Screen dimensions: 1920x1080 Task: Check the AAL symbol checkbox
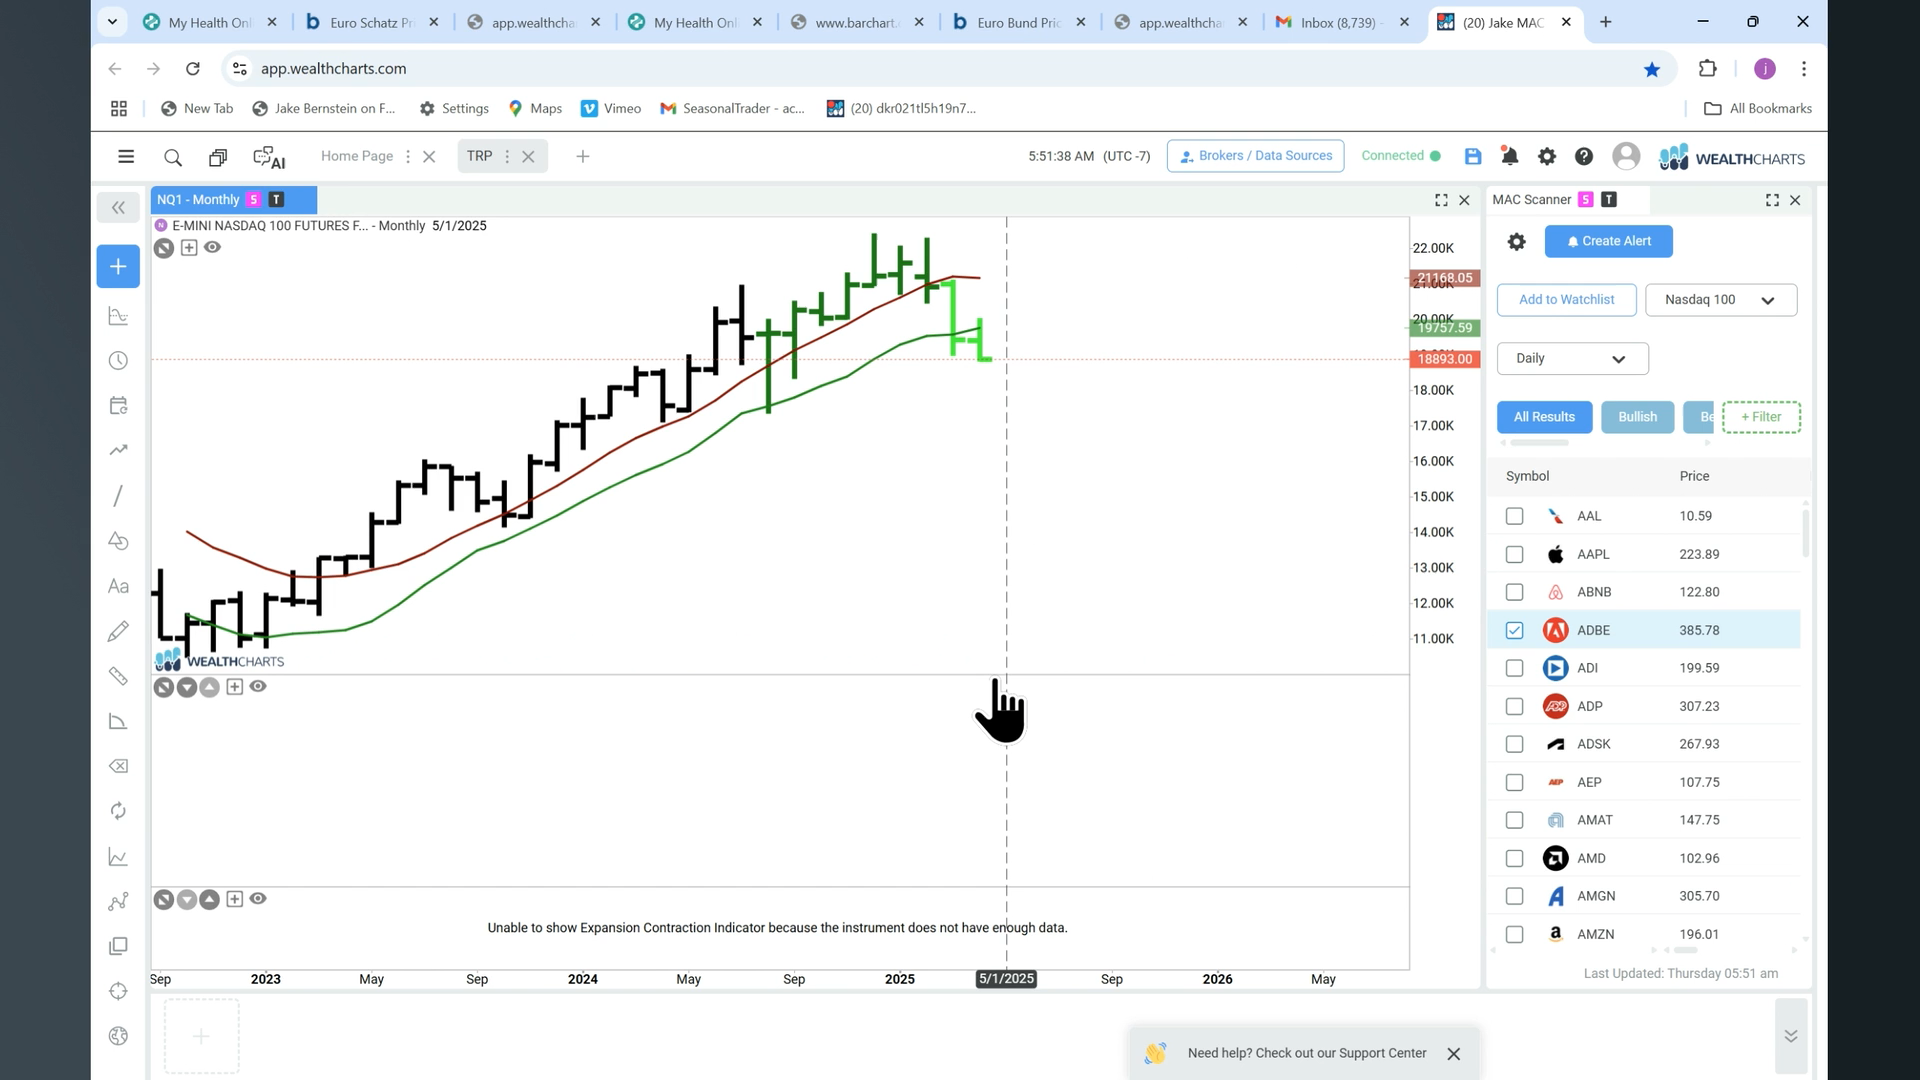(1514, 516)
